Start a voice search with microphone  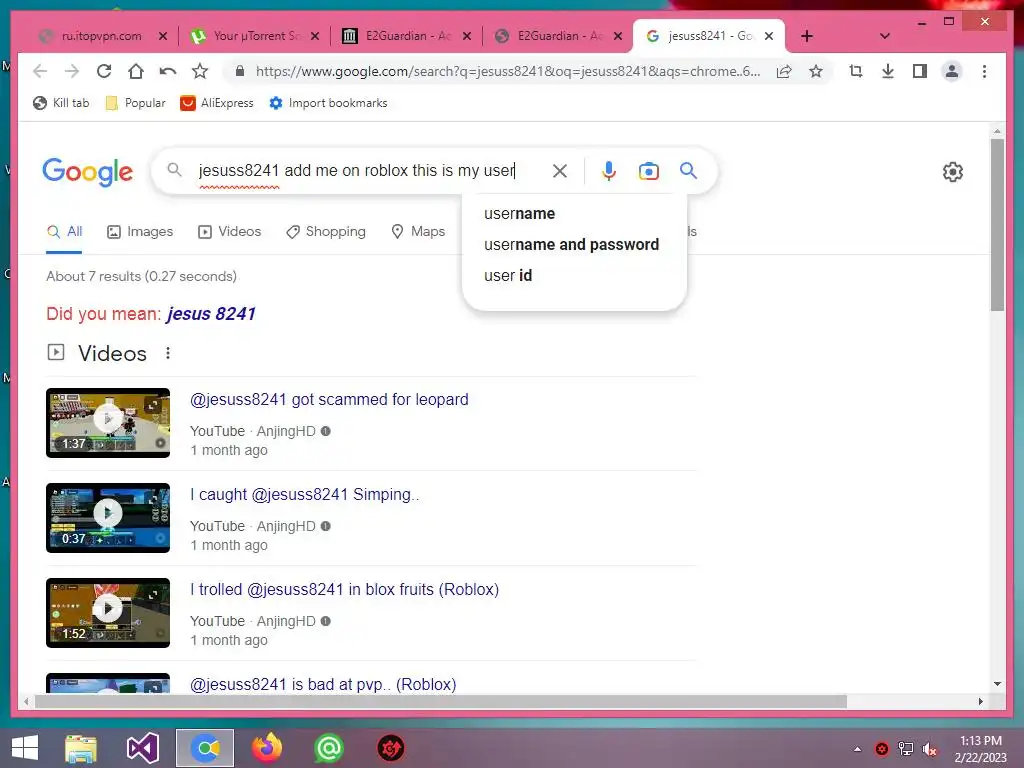(609, 171)
